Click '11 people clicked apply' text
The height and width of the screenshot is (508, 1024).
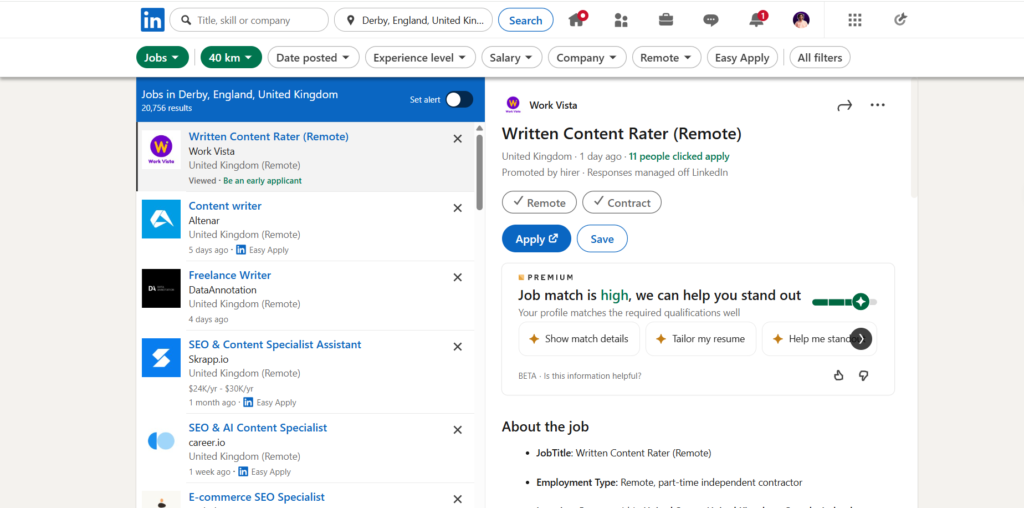[x=679, y=157]
